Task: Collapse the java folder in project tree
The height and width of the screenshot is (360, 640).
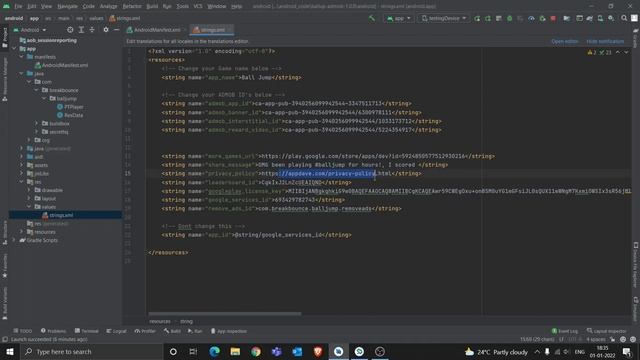Action: click(22, 73)
